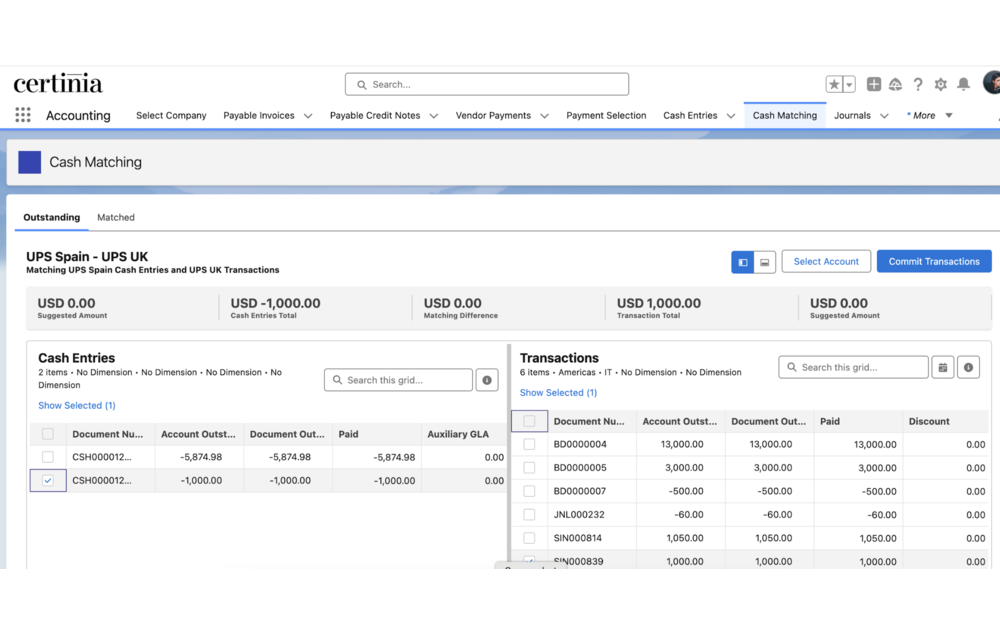This screenshot has width=1000, height=632.
Task: Open the App Launcher waffle icon
Action: 22,114
